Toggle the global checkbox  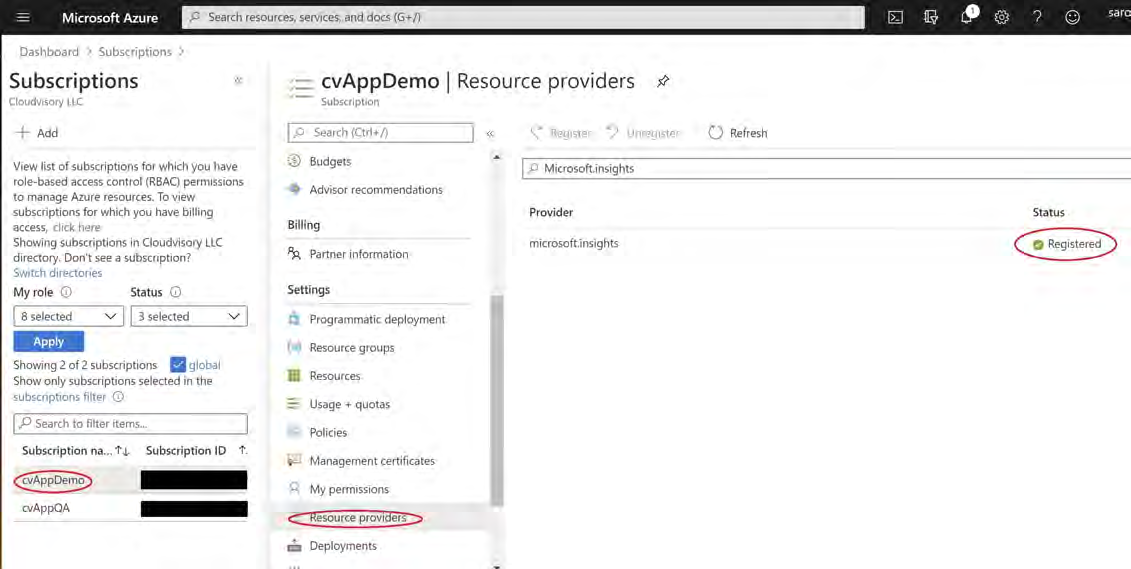[x=178, y=364]
